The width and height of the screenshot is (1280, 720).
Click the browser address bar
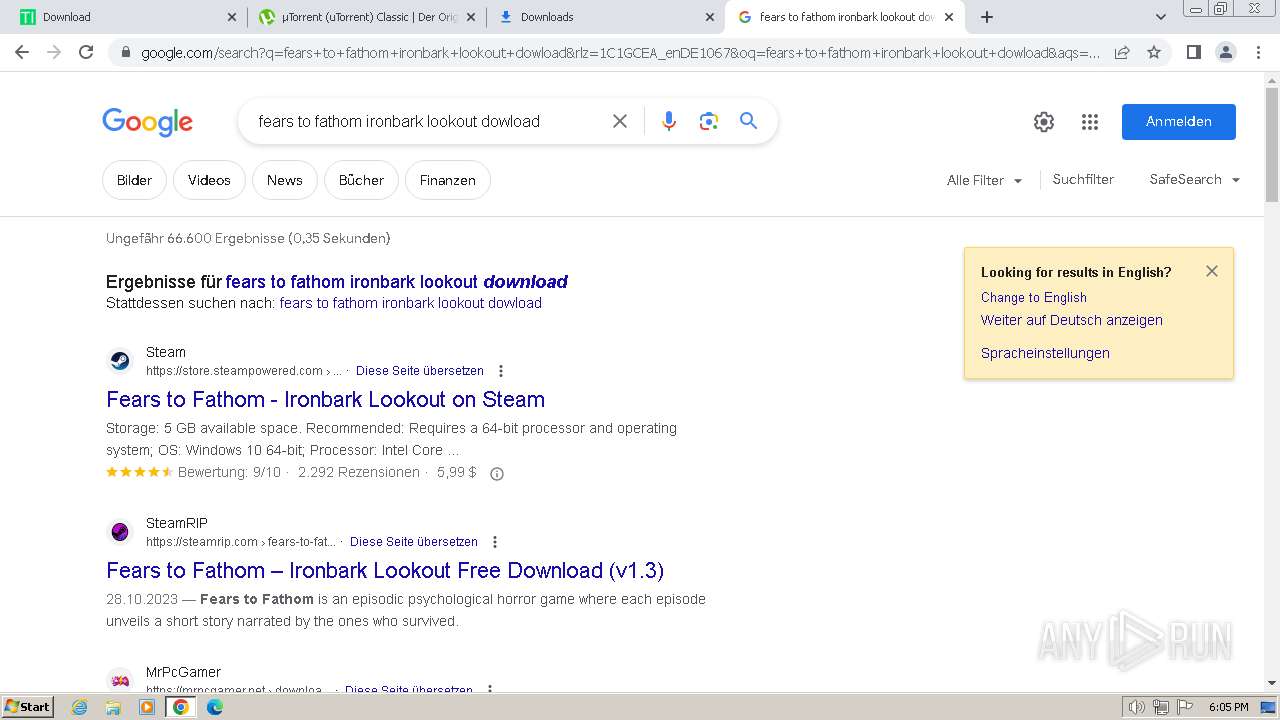[x=620, y=53]
